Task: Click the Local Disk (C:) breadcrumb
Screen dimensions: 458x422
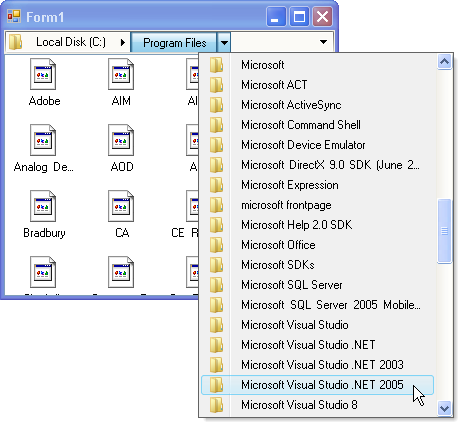Action: click(71, 42)
